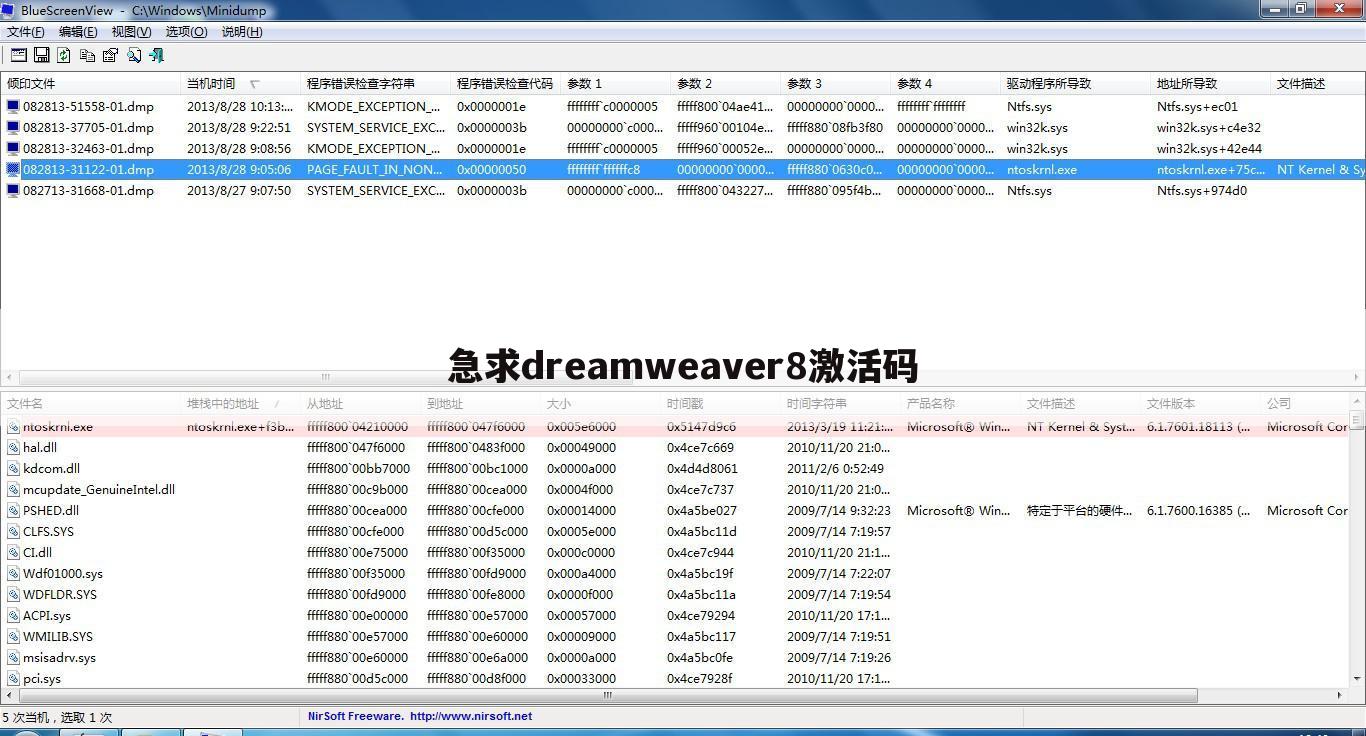
Task: Click the Exit door toolbar icon
Action: point(156,55)
